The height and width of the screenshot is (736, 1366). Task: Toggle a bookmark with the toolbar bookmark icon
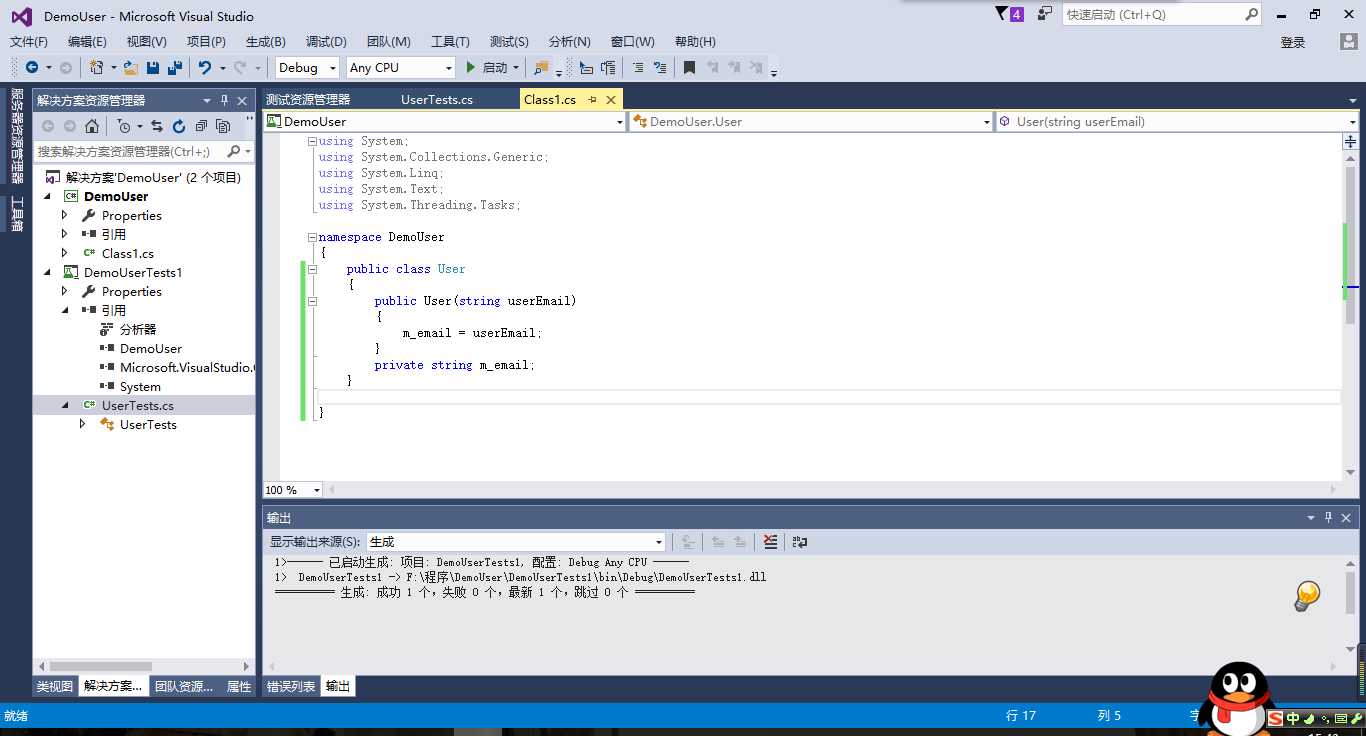(689, 67)
